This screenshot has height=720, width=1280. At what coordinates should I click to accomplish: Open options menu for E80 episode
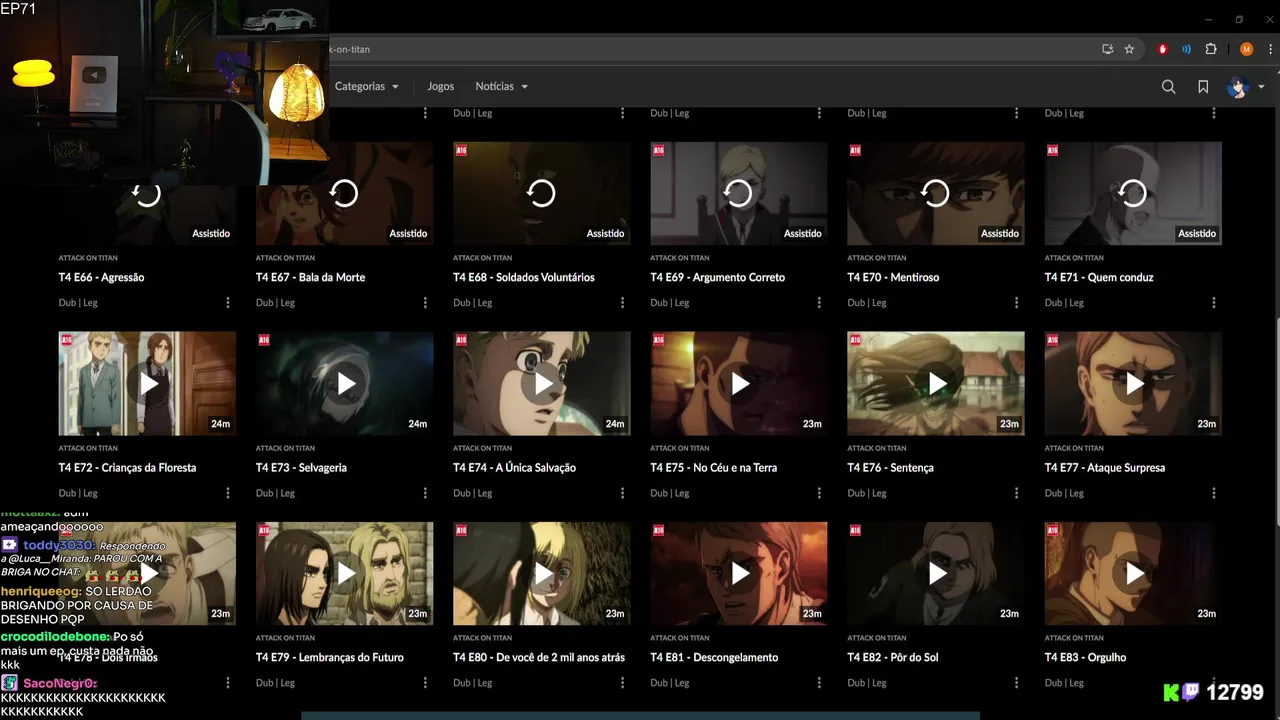[x=622, y=683]
